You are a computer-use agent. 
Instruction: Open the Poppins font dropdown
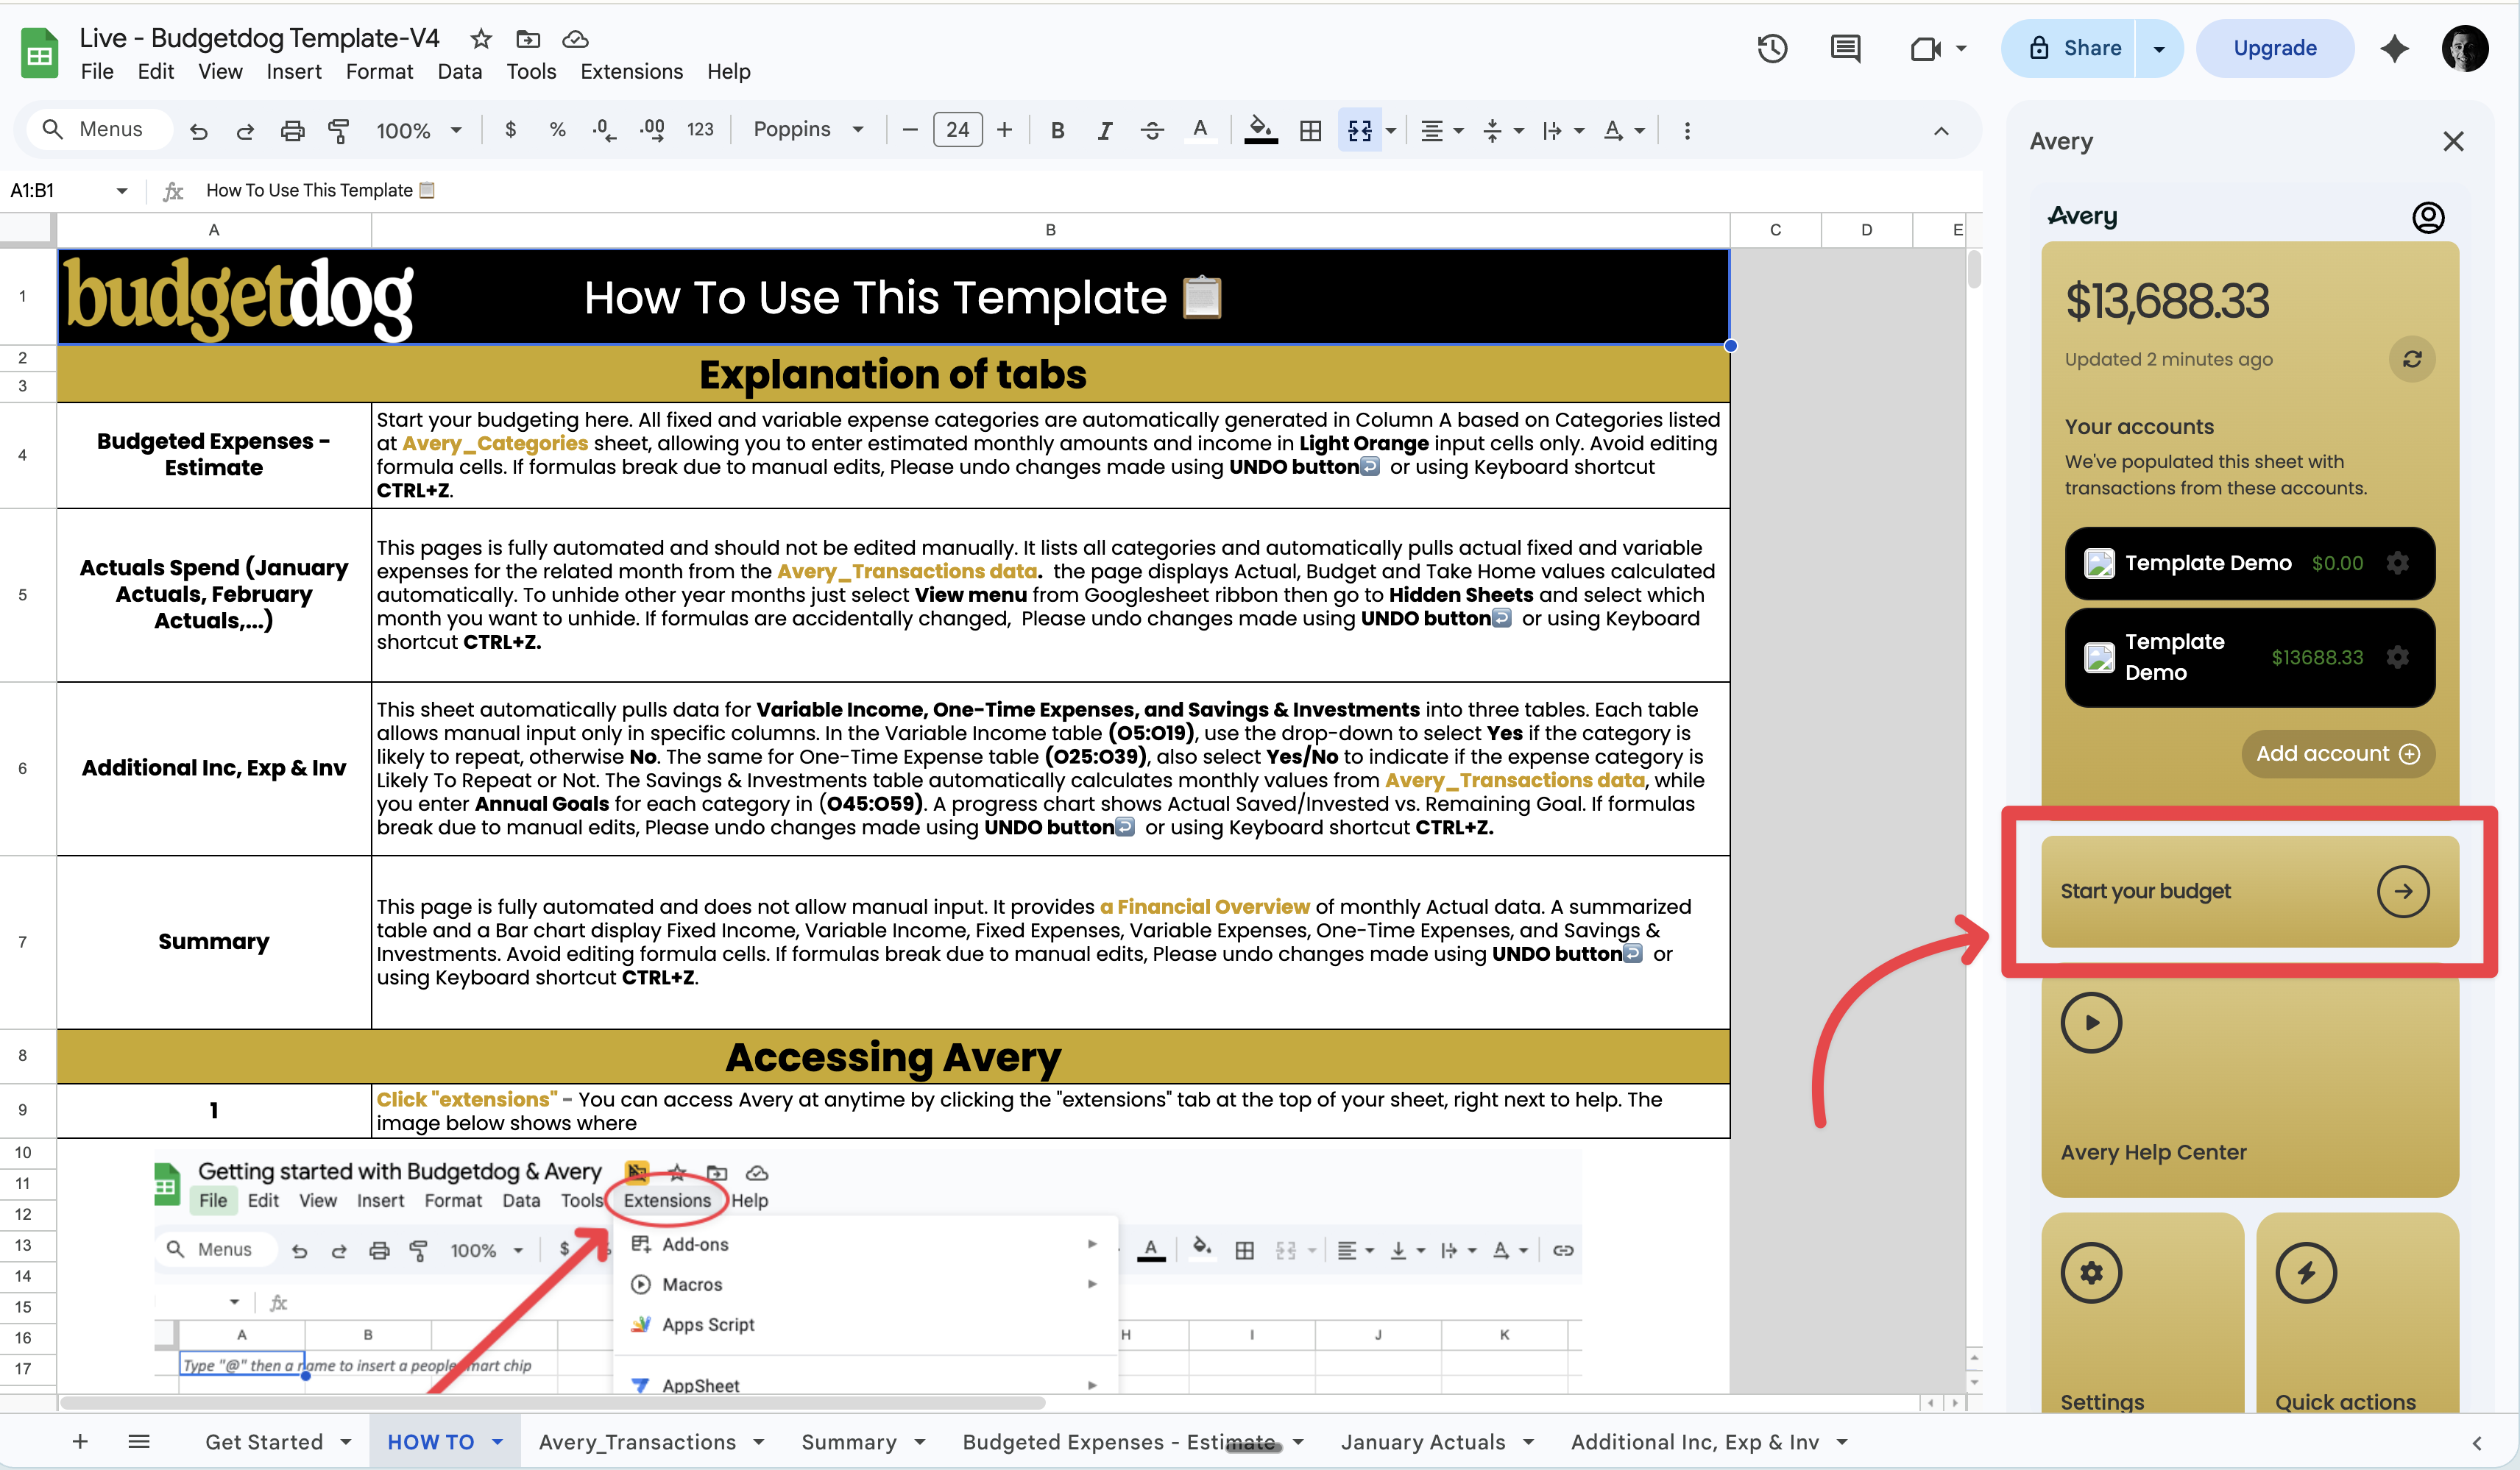pyautogui.click(x=810, y=130)
